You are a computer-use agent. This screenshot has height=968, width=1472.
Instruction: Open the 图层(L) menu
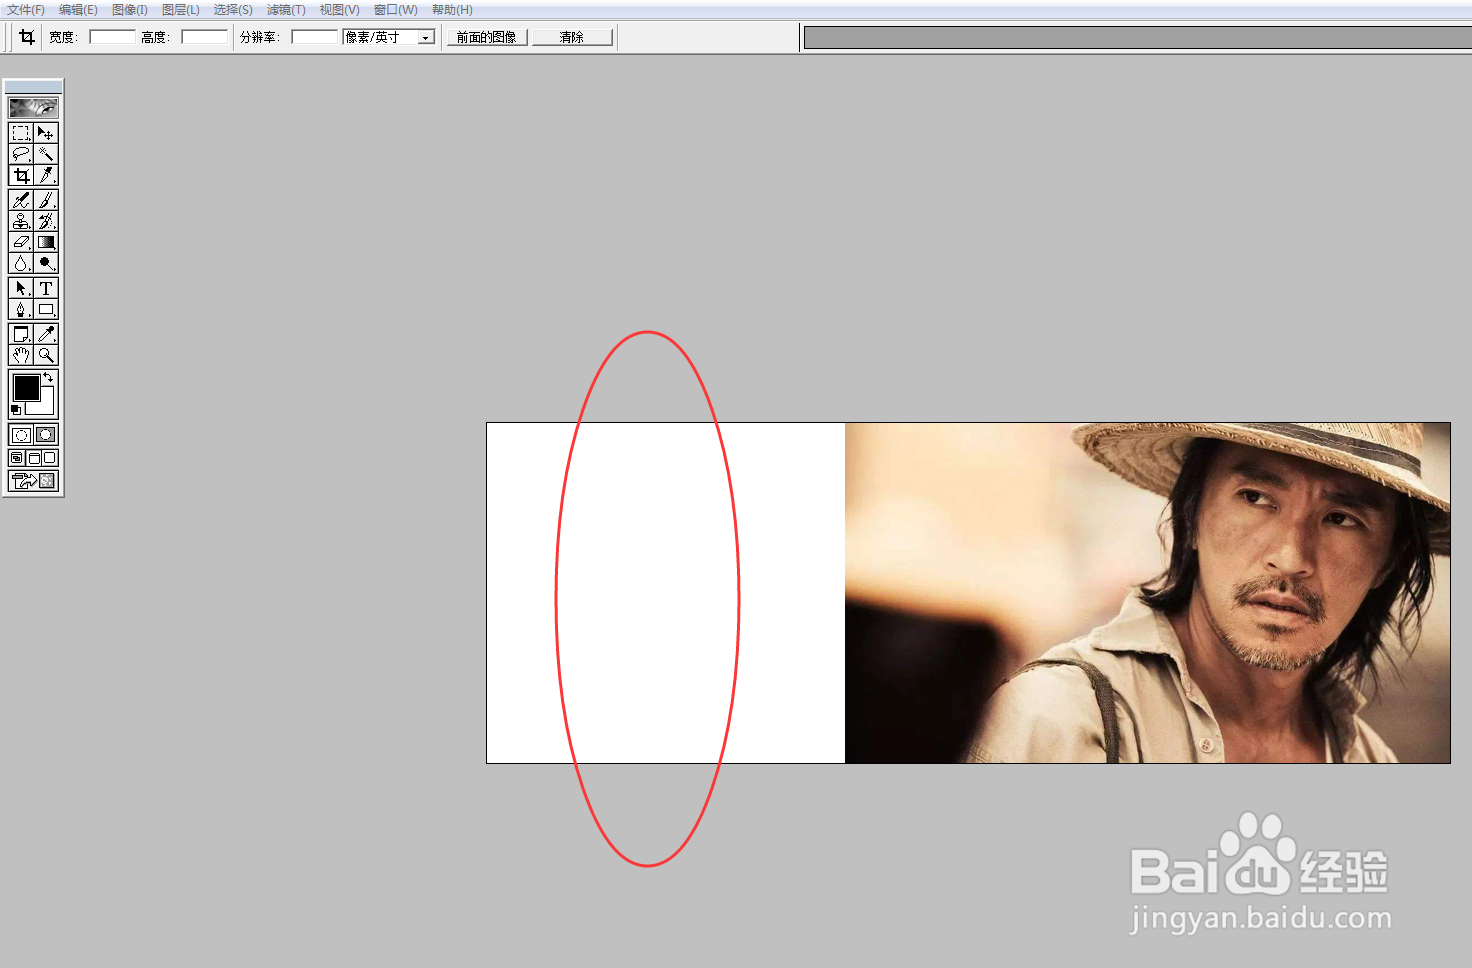click(181, 10)
